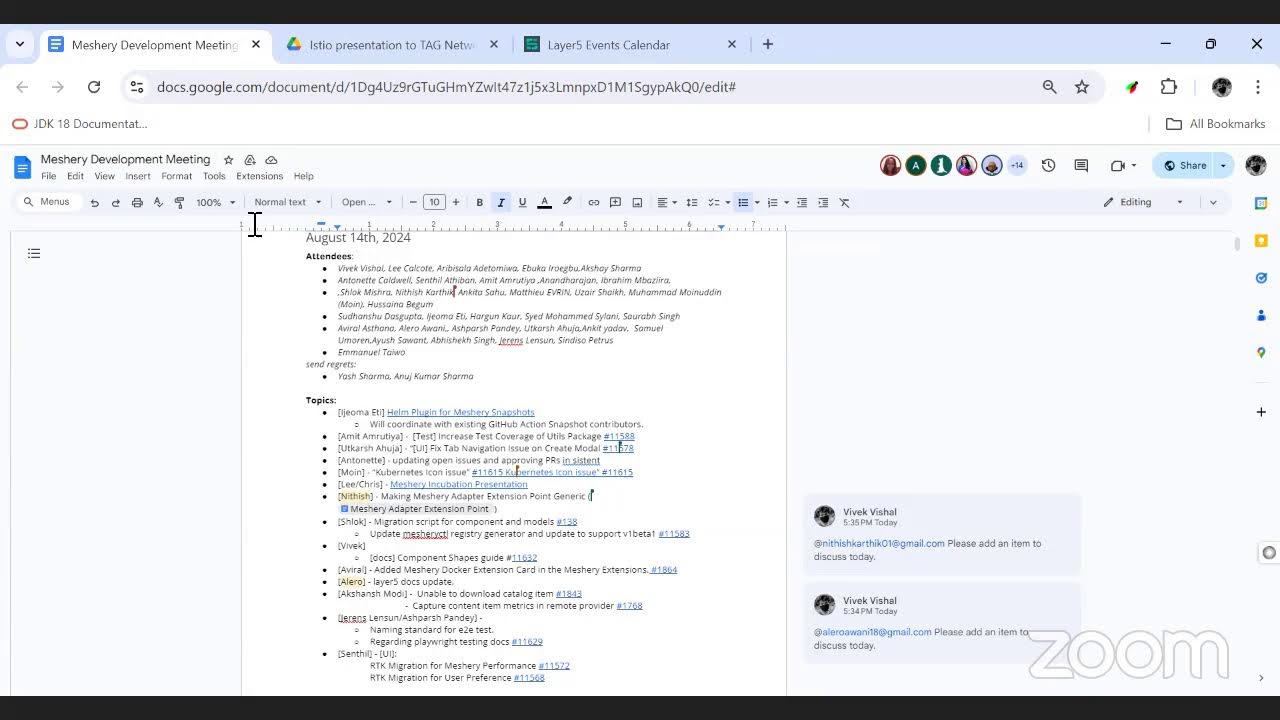Decrease the font size with minus
Image resolution: width=1280 pixels, height=720 pixels.
pyautogui.click(x=413, y=202)
